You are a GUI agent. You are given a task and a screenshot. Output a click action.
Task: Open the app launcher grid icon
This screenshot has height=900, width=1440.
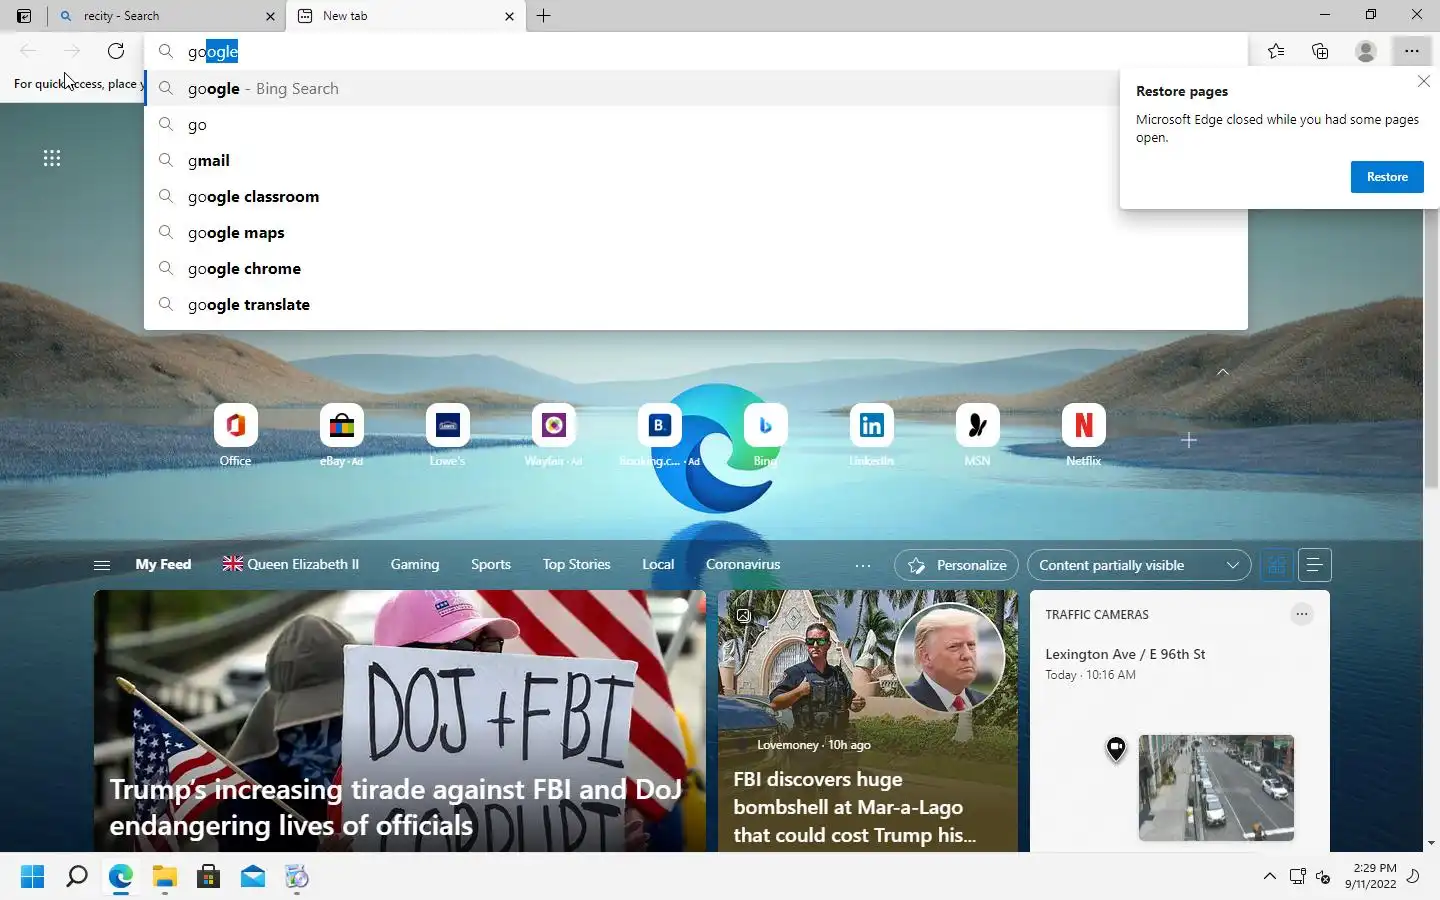click(x=52, y=158)
